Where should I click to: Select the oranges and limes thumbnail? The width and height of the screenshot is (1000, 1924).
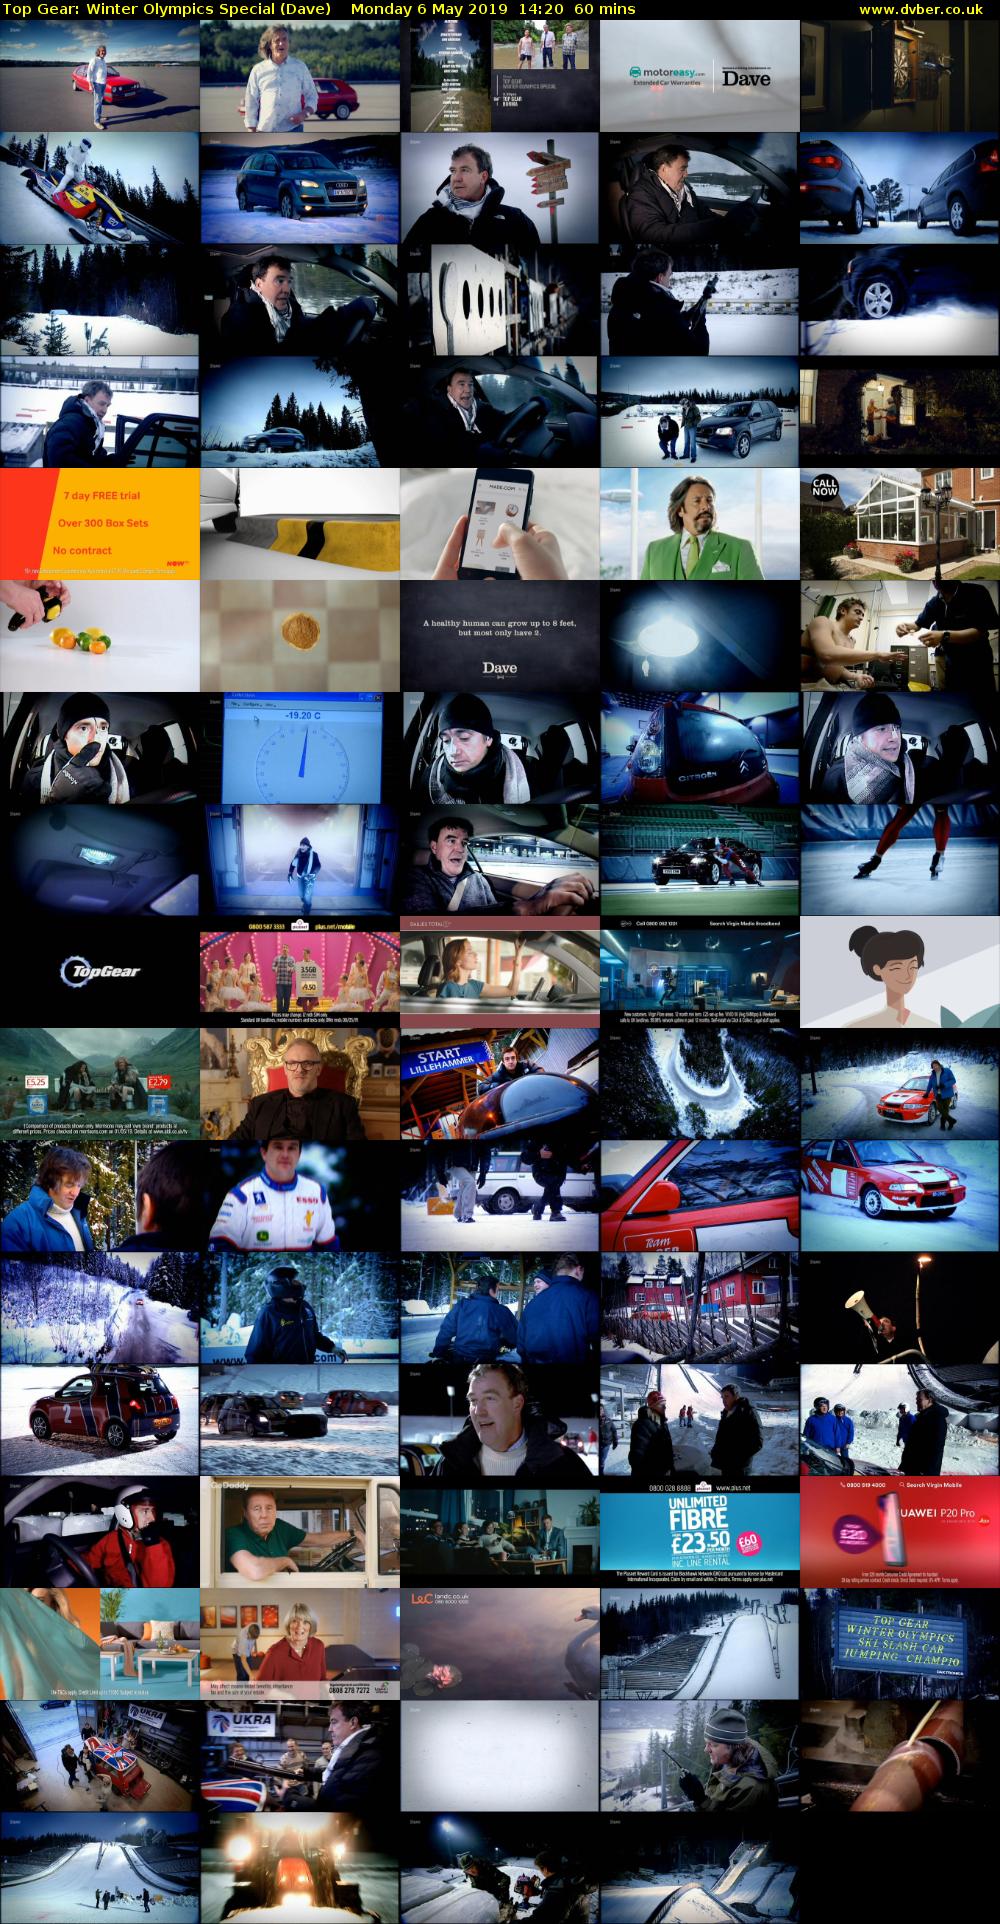point(99,636)
